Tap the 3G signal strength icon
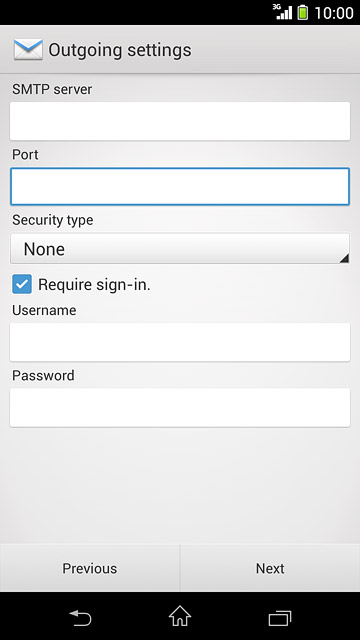 pos(282,12)
